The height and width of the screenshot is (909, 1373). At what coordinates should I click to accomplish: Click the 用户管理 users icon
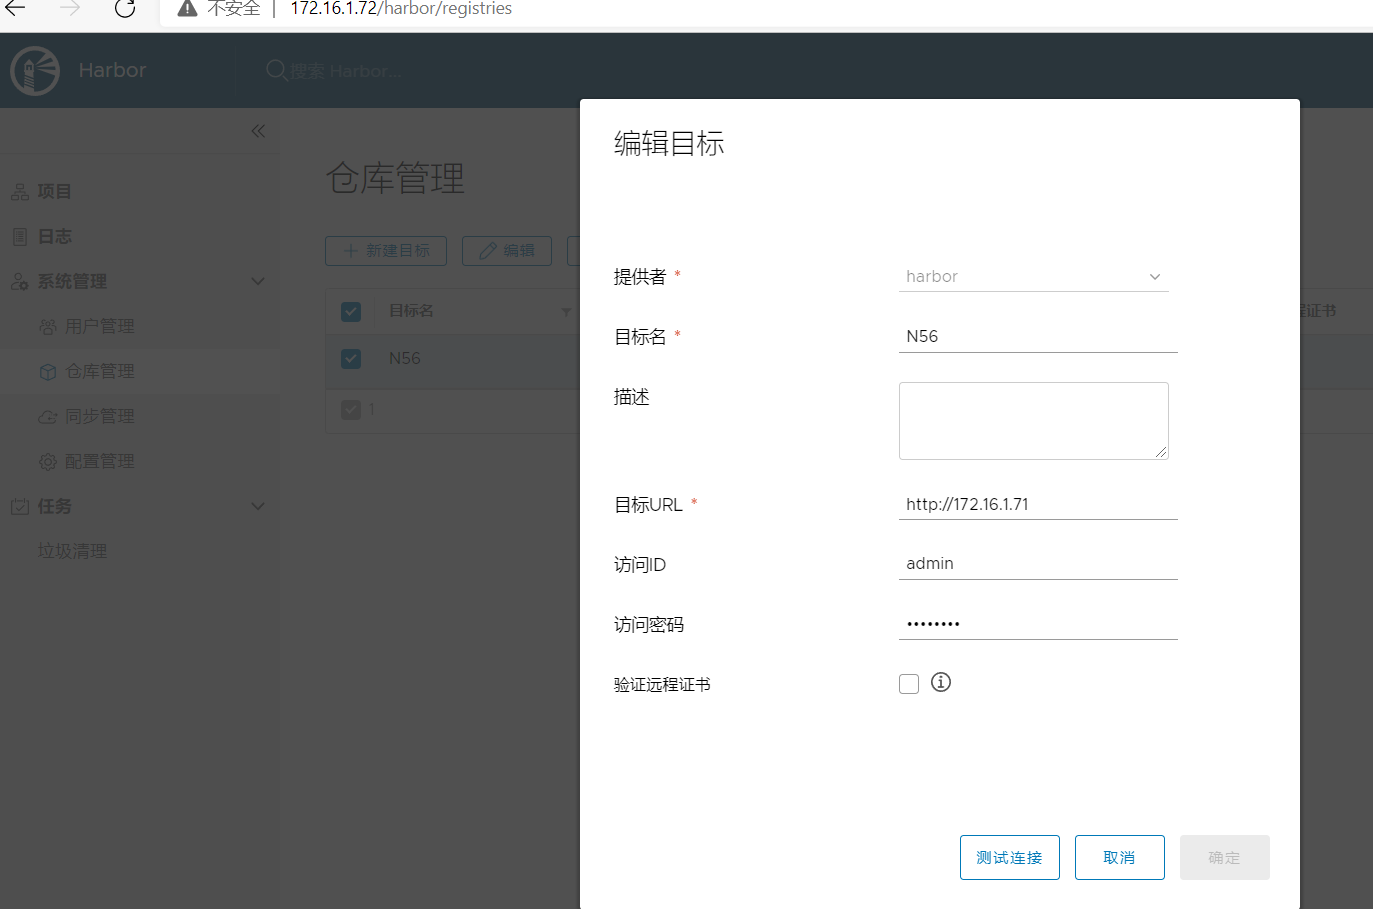[x=48, y=327]
